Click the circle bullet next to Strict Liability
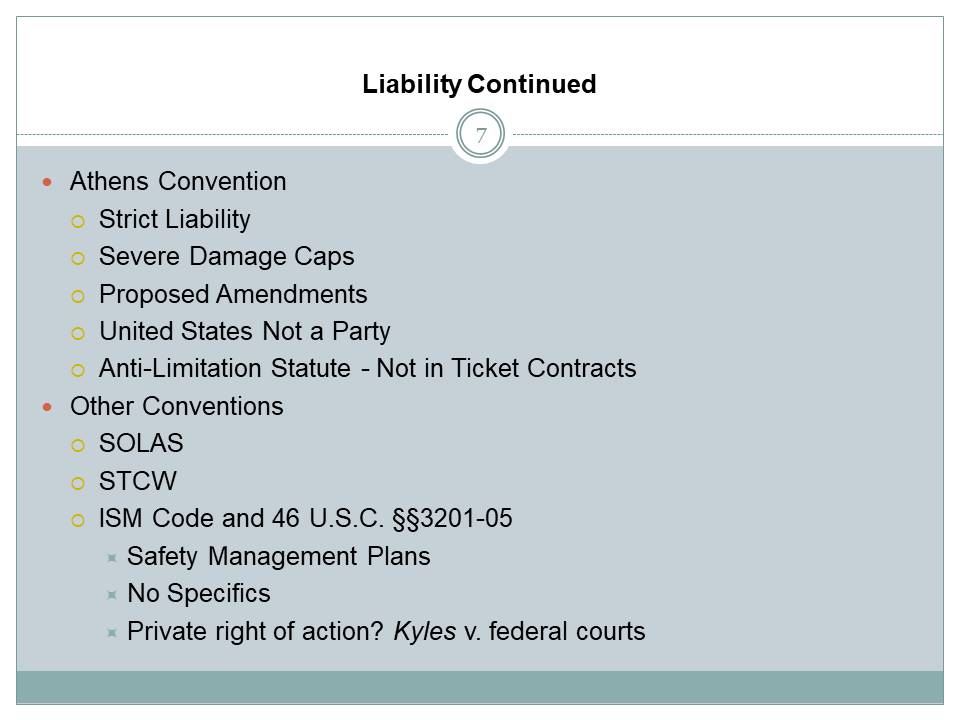The height and width of the screenshot is (720, 960). (x=78, y=220)
